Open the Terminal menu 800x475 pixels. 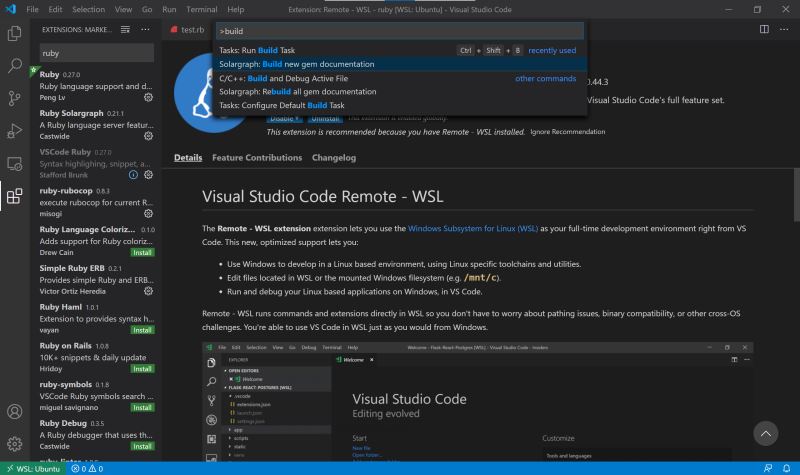tap(200, 8)
